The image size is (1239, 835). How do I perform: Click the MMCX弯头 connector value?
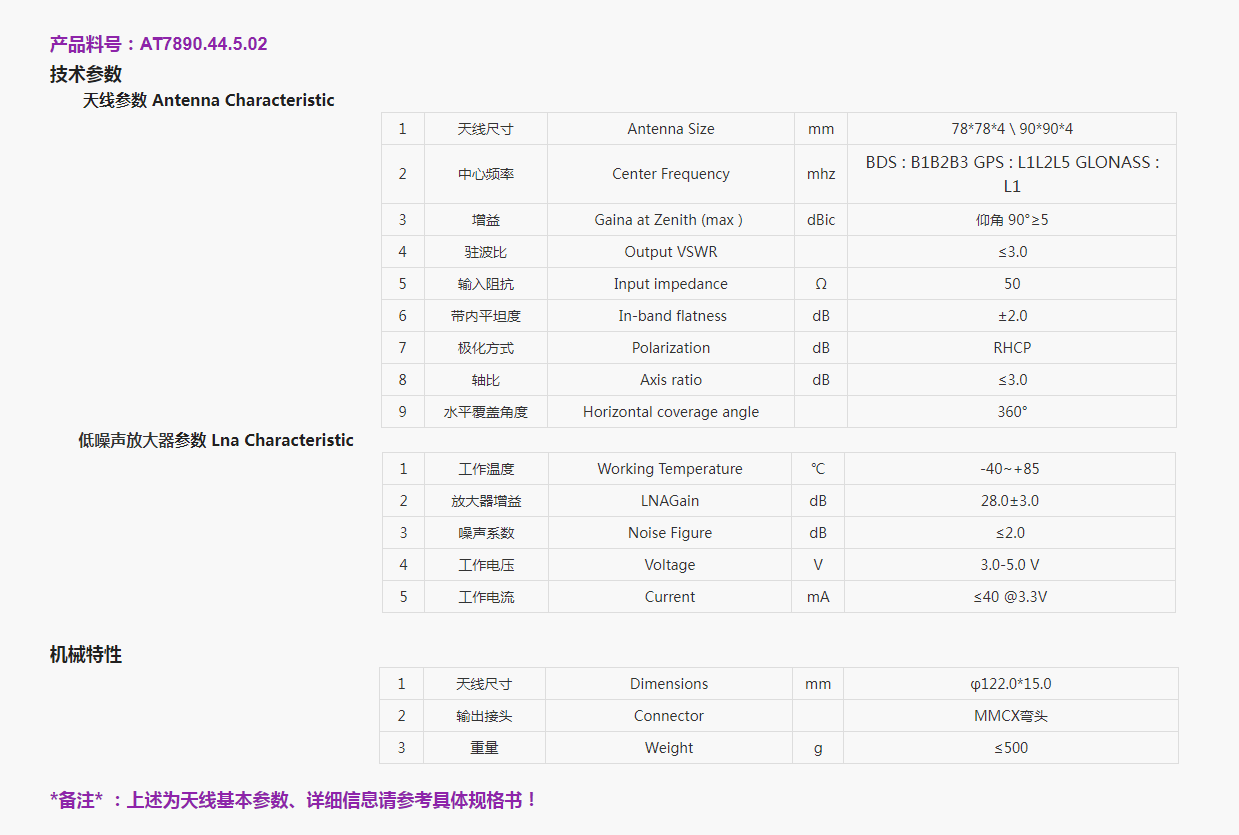tap(1011, 716)
